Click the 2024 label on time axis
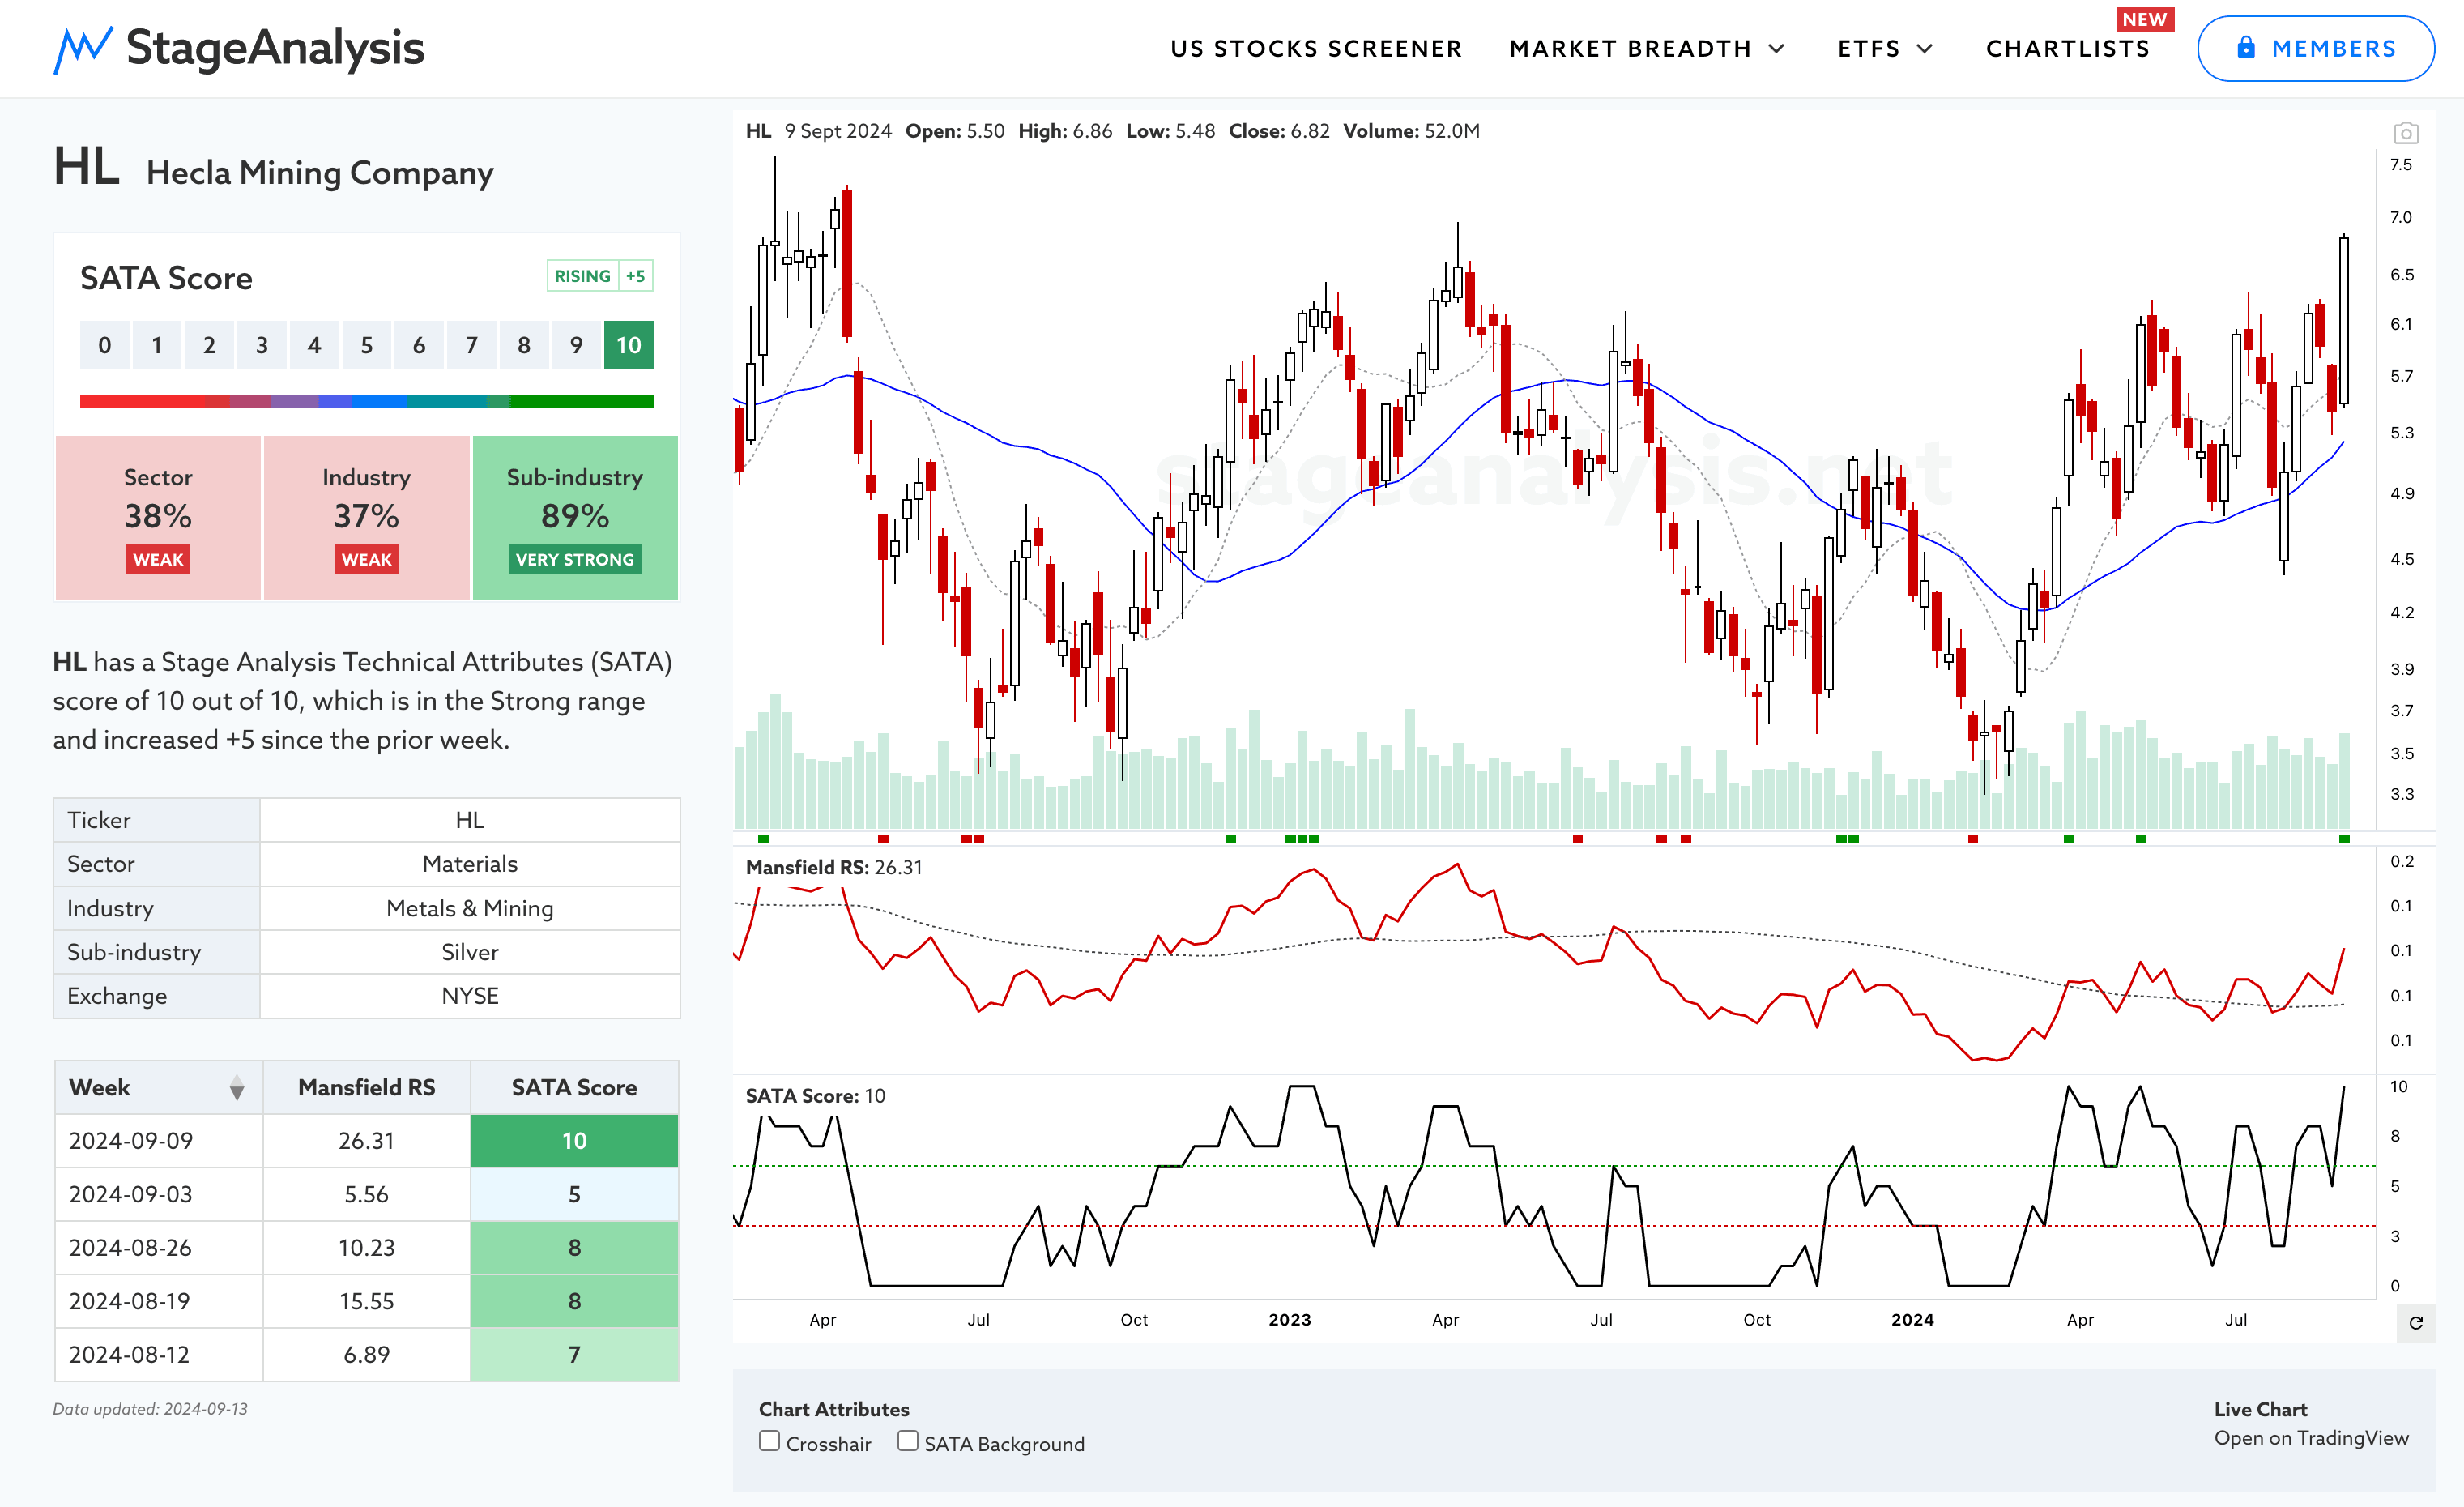2464x1507 pixels. pyautogui.click(x=1912, y=1319)
